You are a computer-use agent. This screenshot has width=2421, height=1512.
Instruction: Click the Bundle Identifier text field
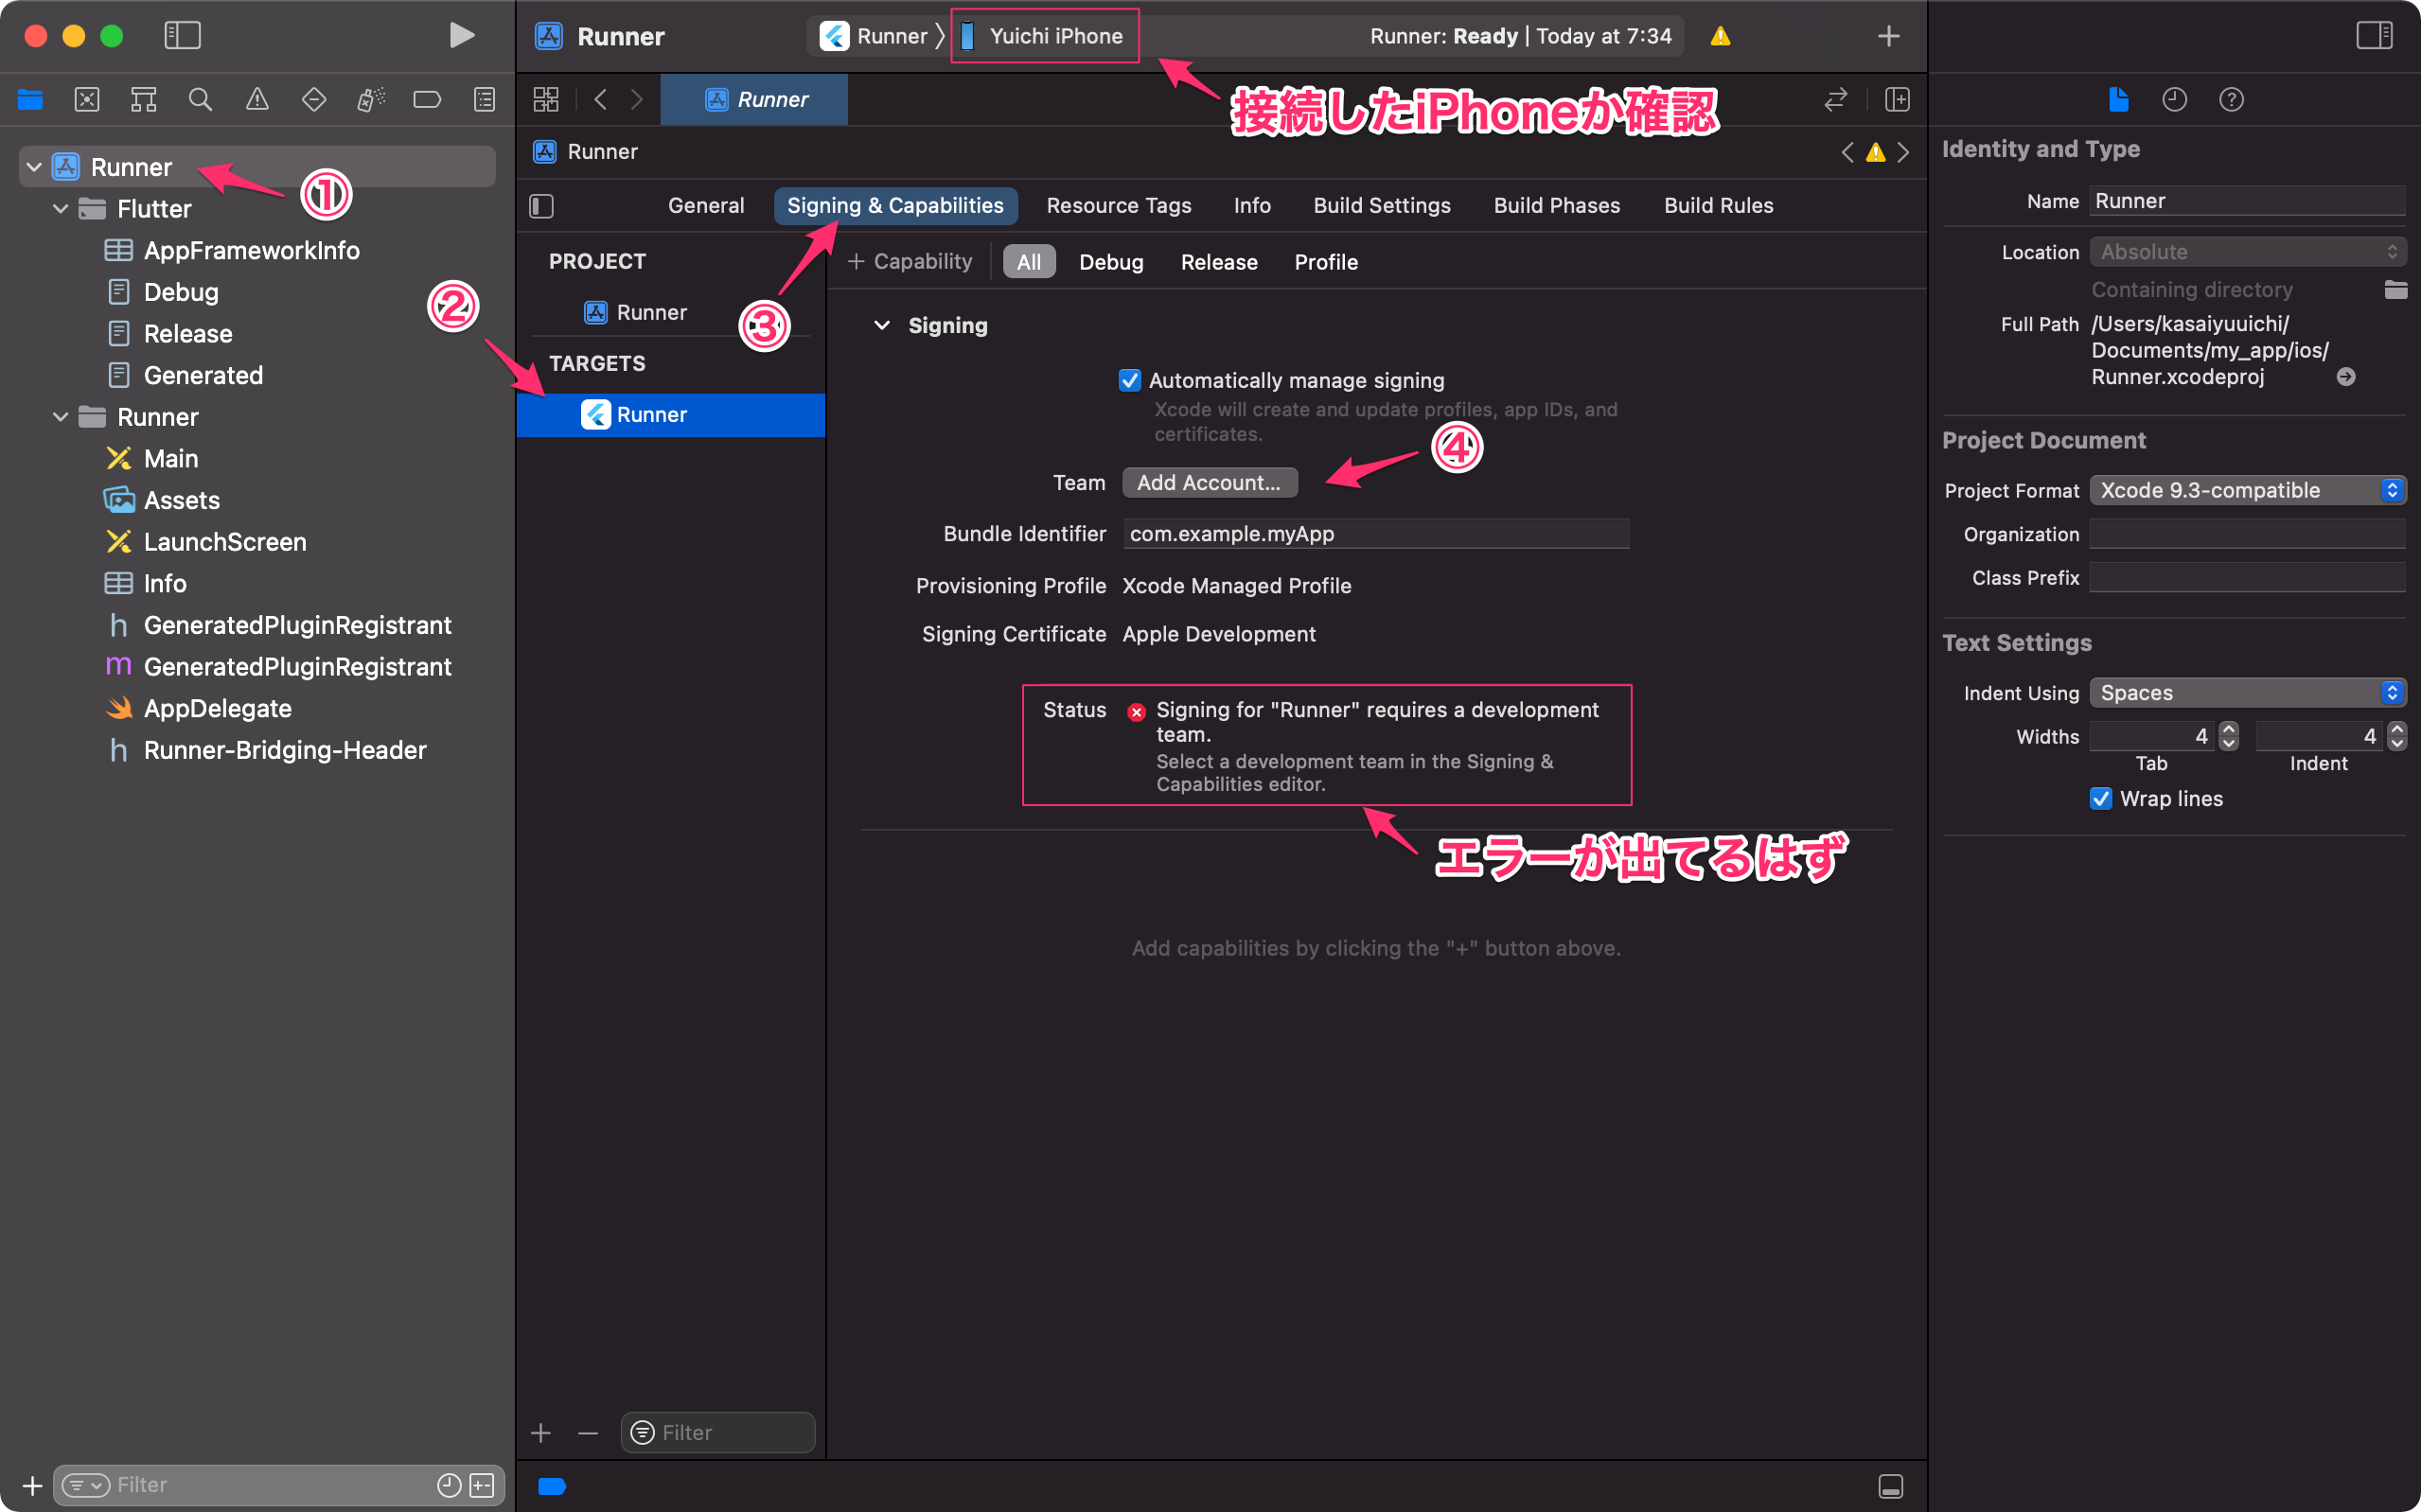pyautogui.click(x=1375, y=534)
